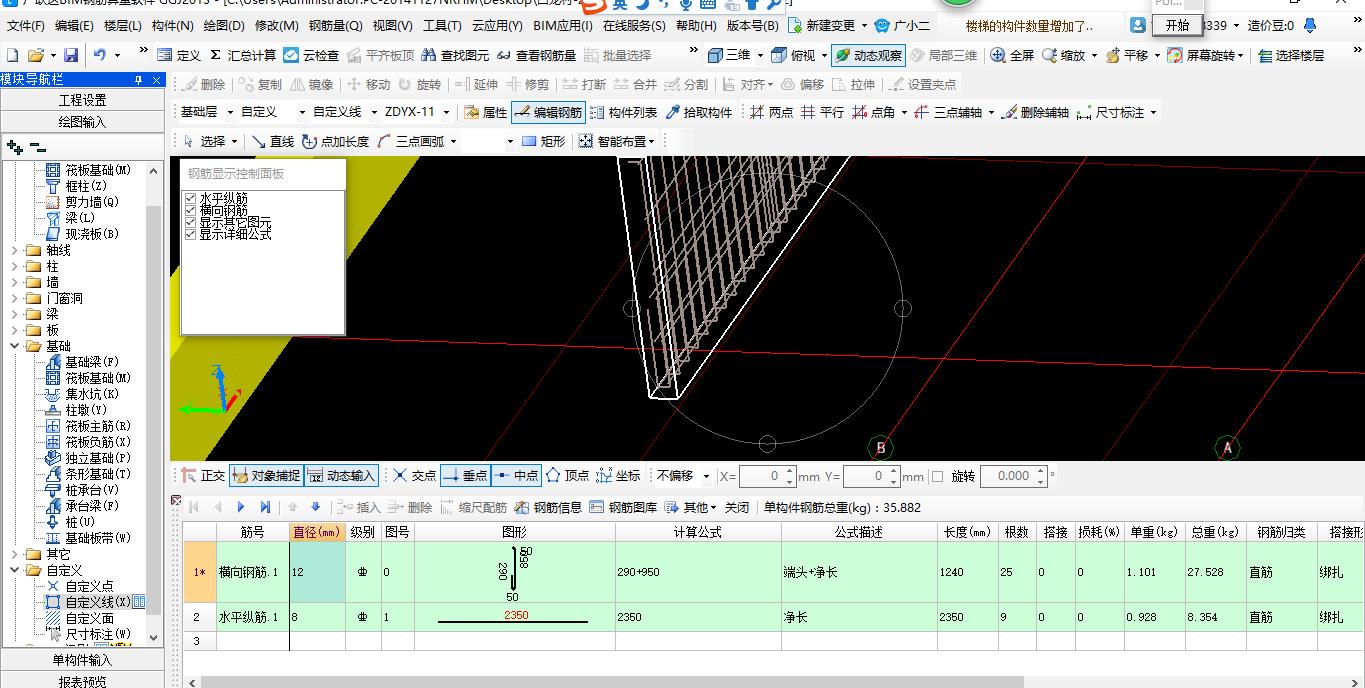This screenshot has height=688, width=1365.
Task: Open the 钢筋量(Q) menu
Action: click(x=335, y=25)
